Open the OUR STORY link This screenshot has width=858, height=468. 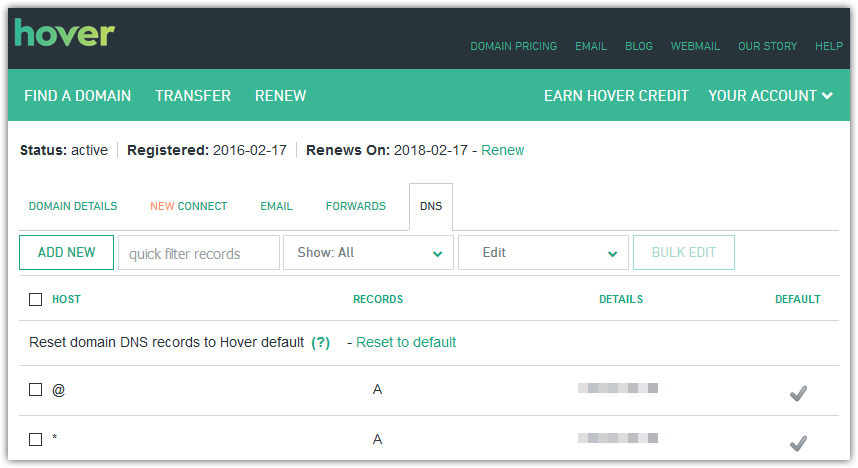click(x=767, y=47)
